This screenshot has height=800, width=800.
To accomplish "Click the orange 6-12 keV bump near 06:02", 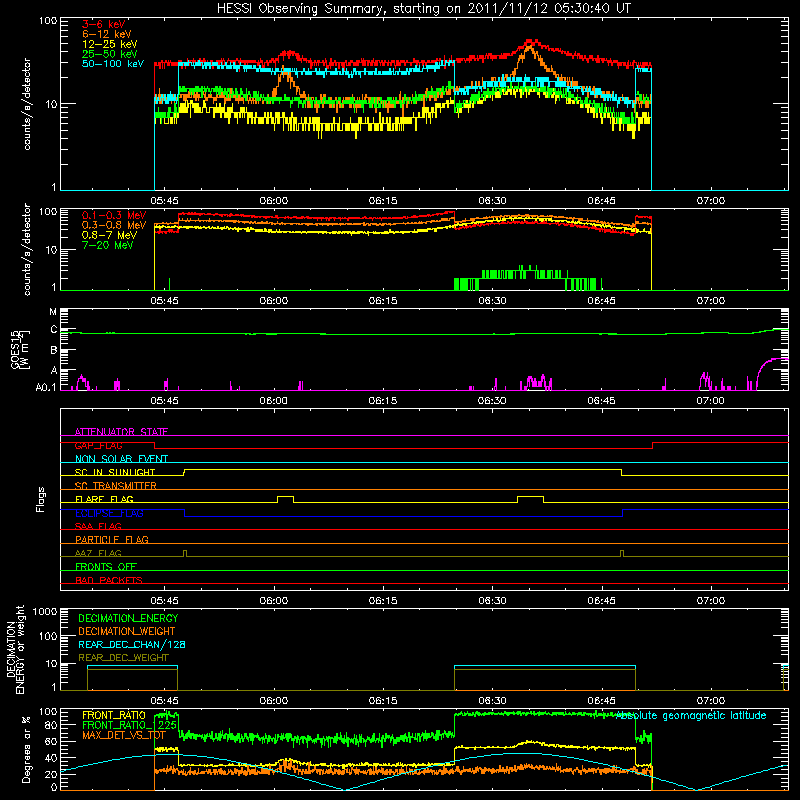I will point(287,79).
